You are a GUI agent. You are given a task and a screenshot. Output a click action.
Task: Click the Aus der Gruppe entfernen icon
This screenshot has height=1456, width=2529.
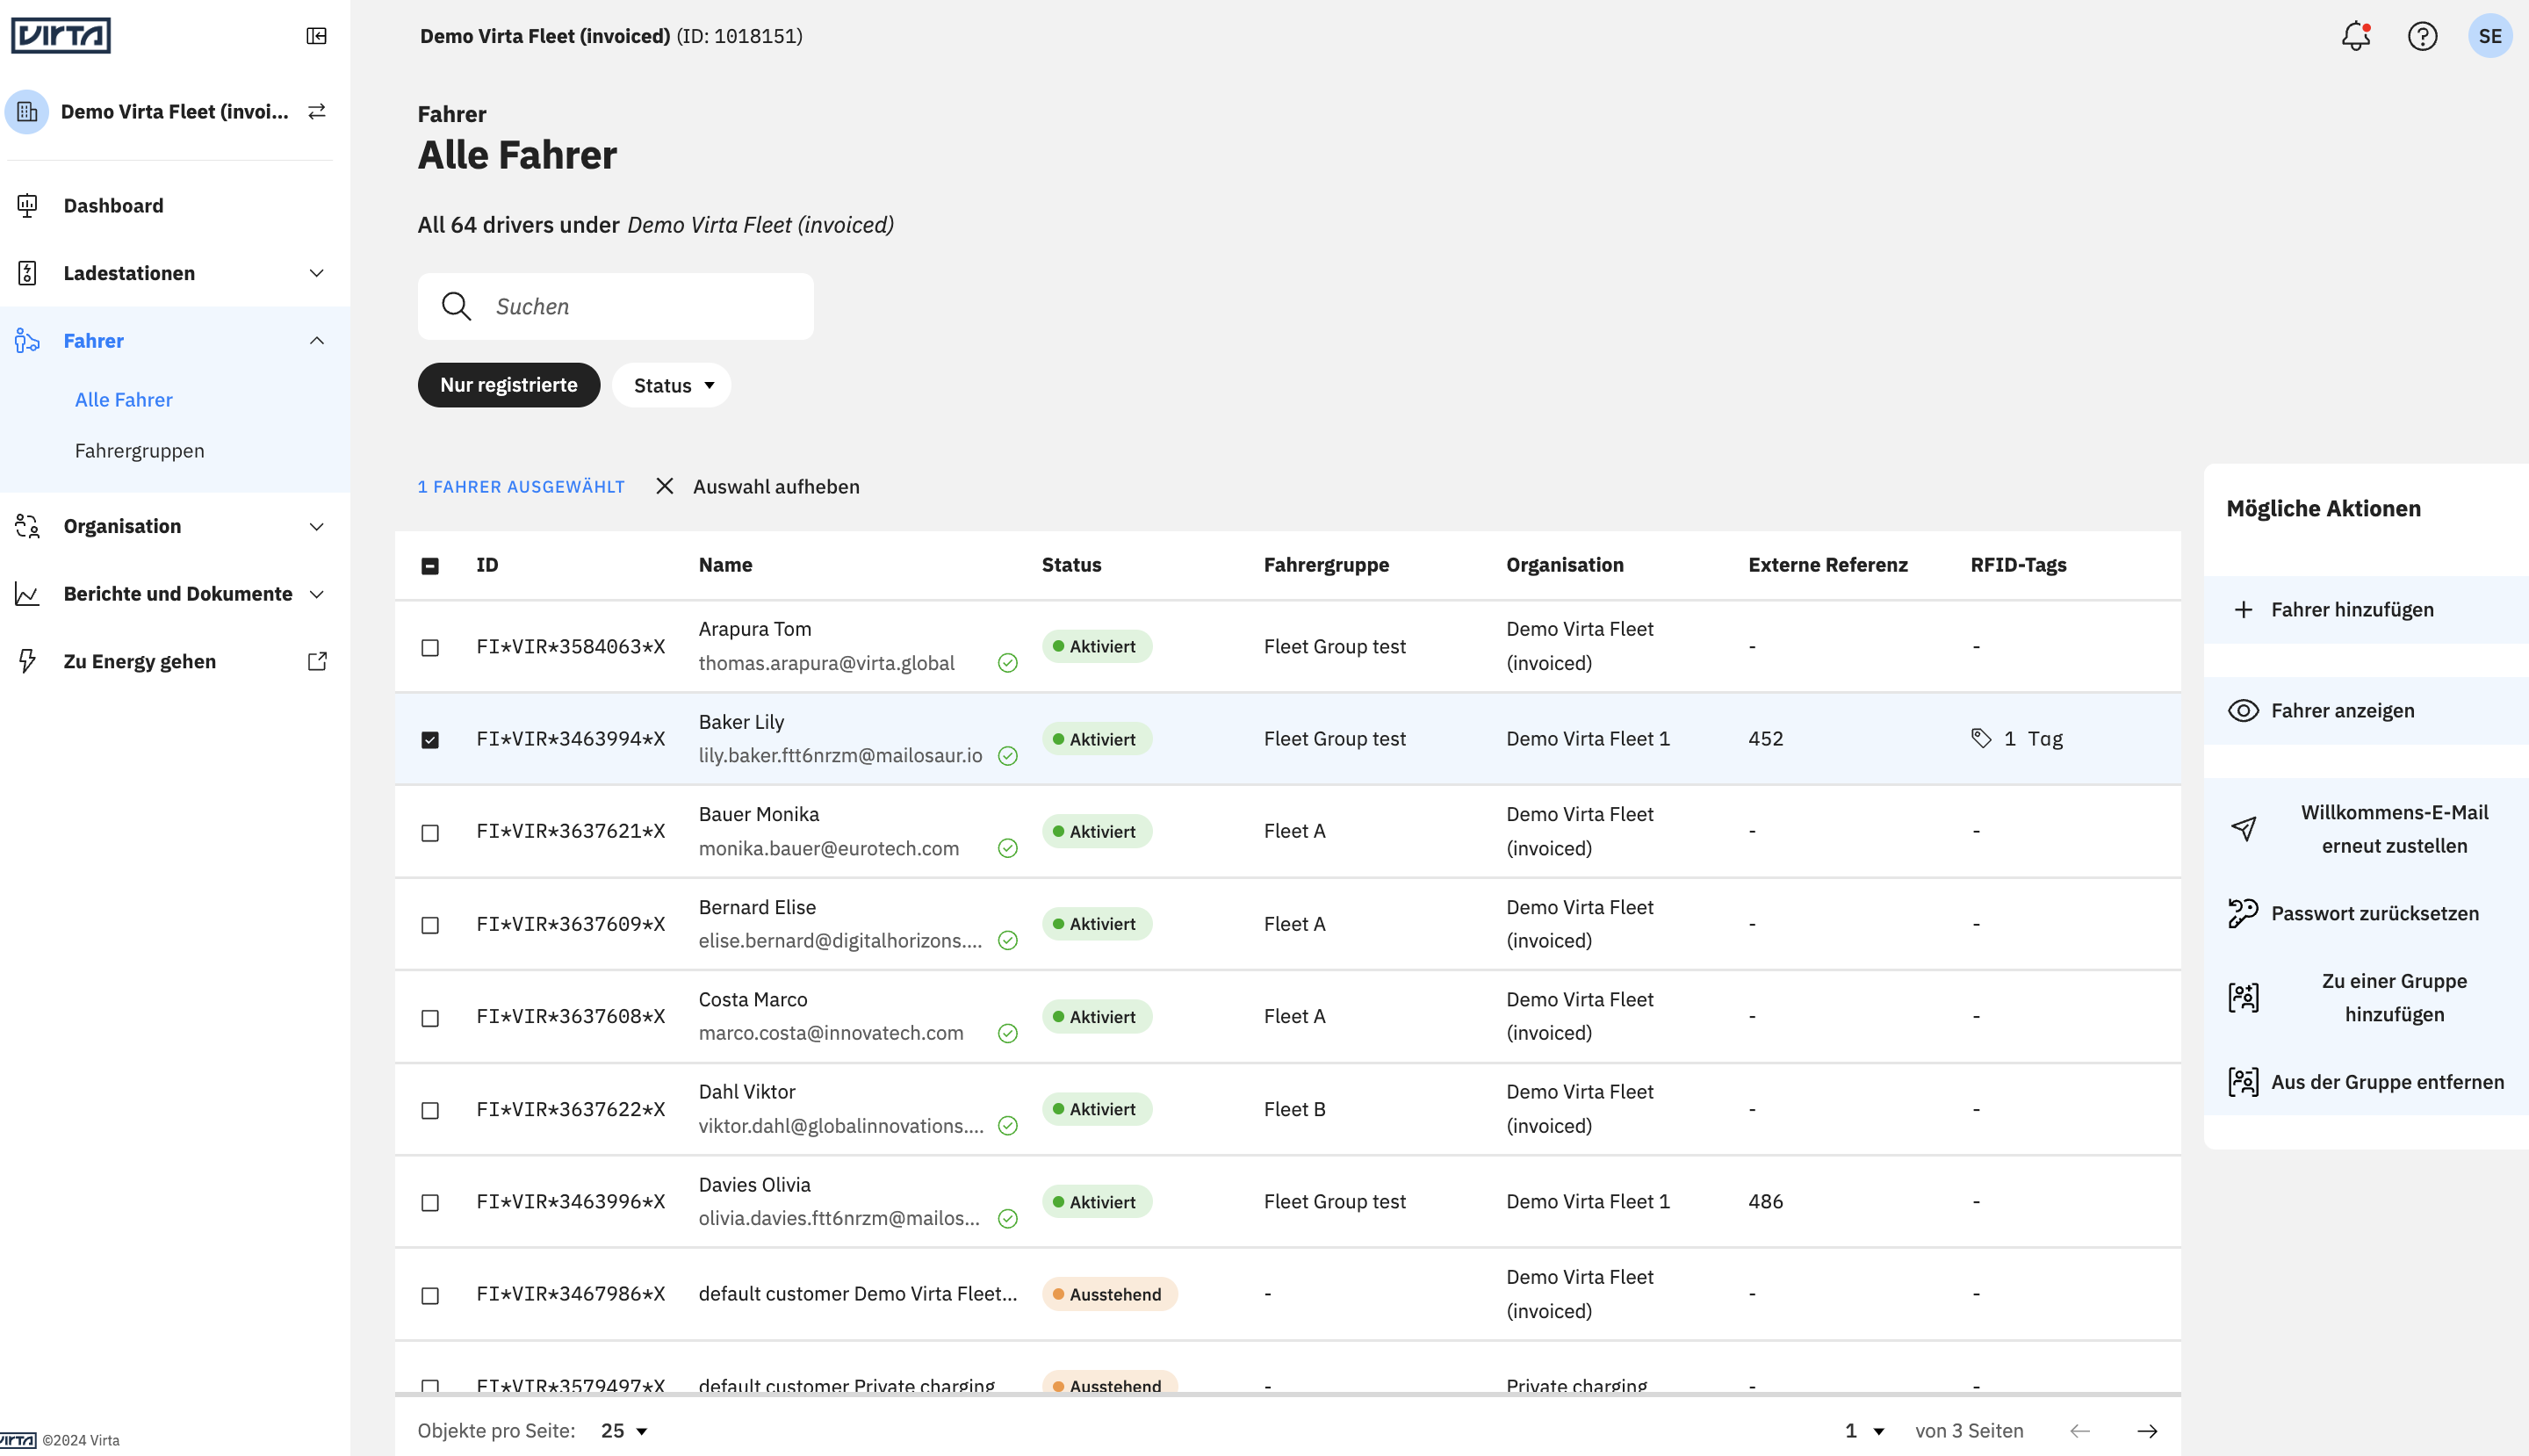pyautogui.click(x=2243, y=1081)
